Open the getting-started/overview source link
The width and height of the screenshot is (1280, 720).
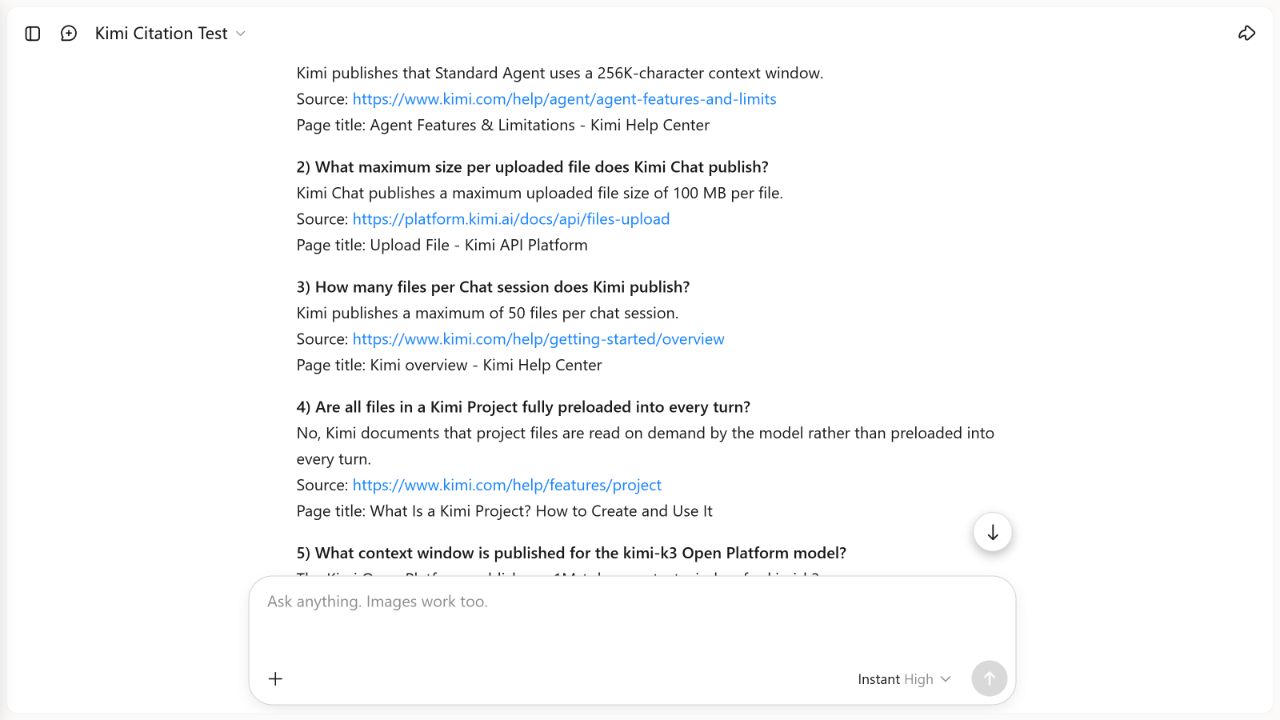[x=538, y=339]
